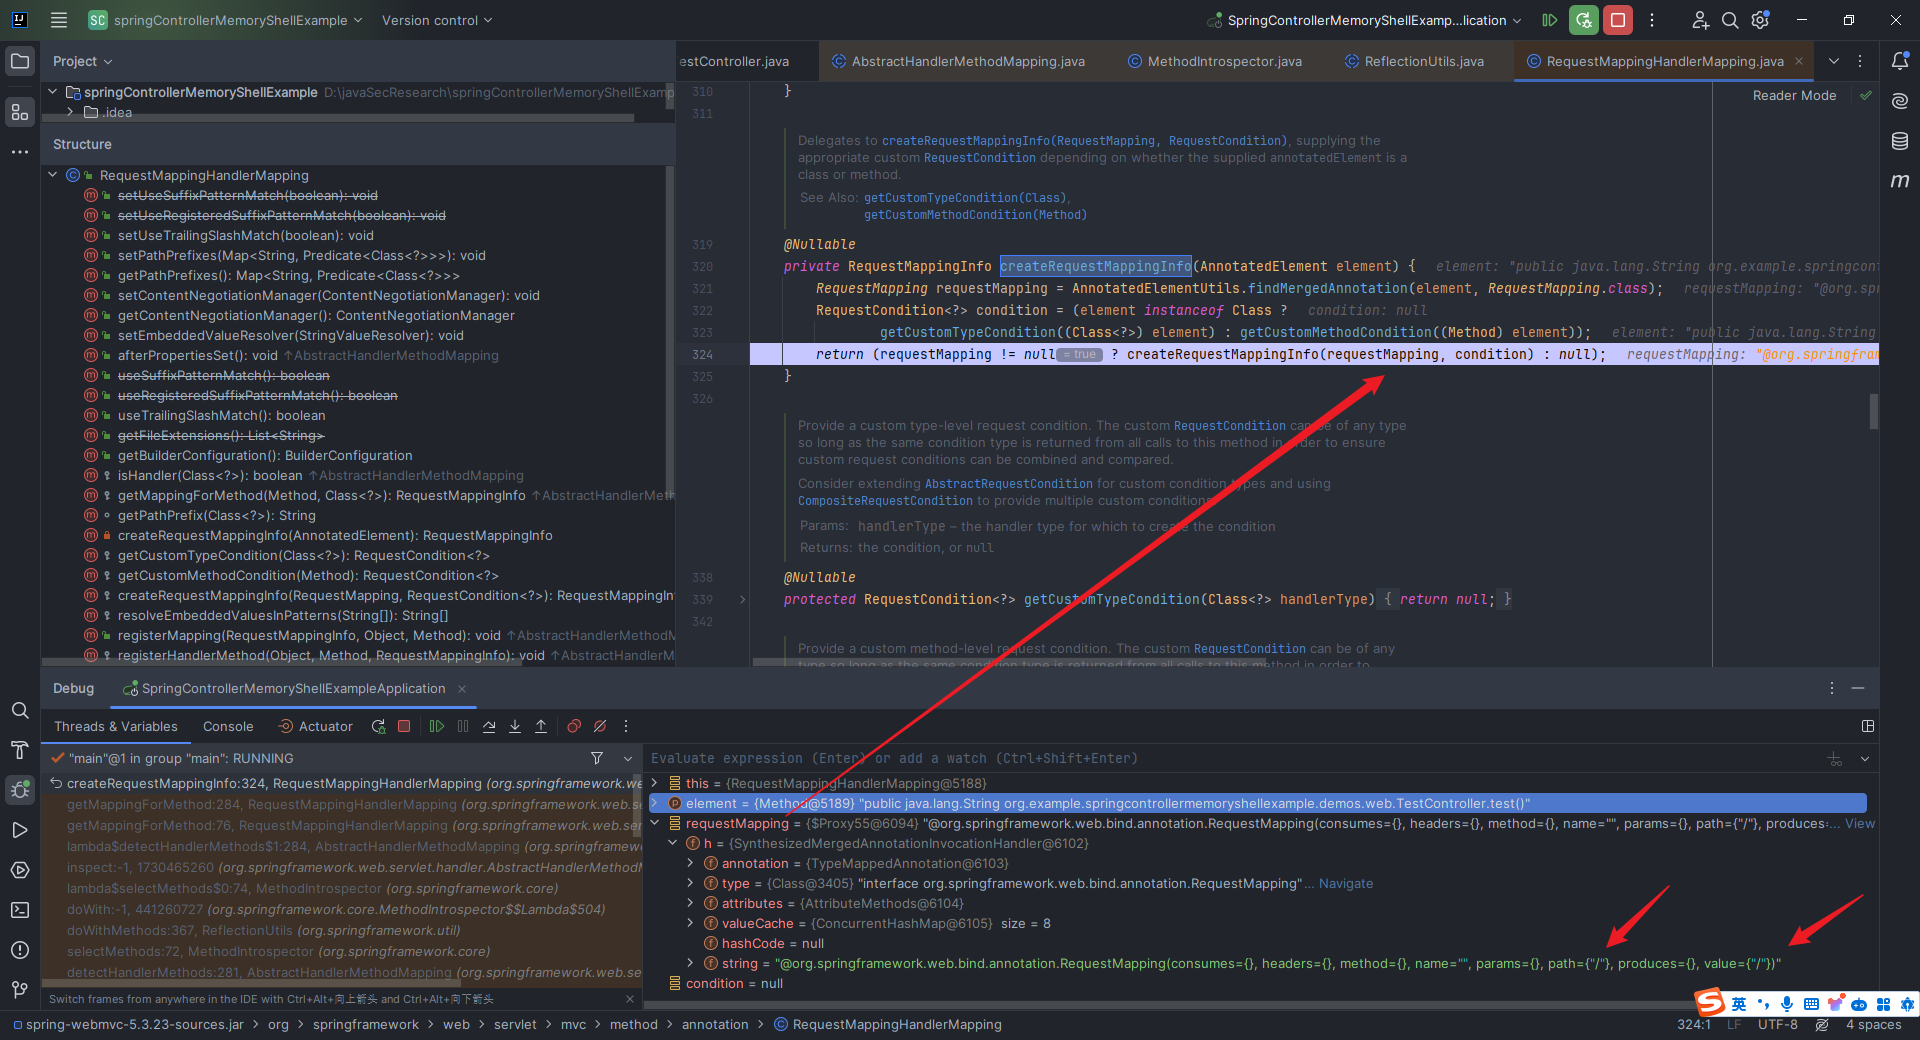Expand the valueCache variable node

coord(690,924)
